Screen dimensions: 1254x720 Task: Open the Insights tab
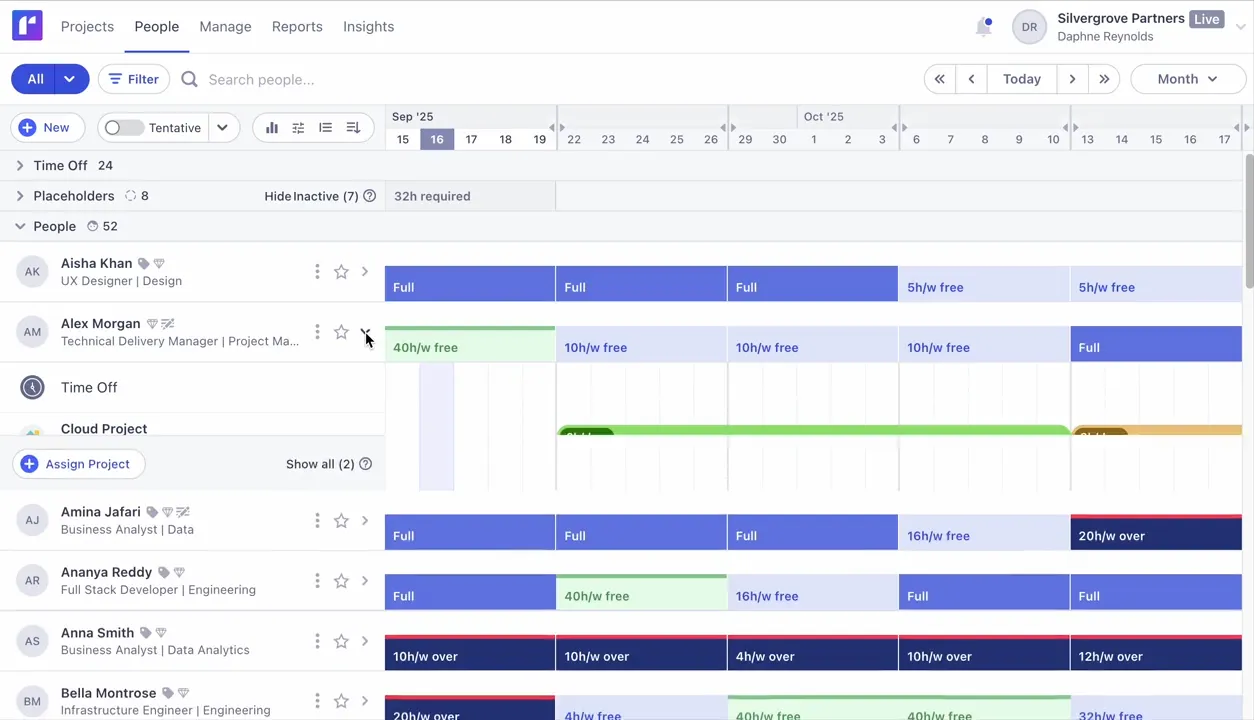pos(368,27)
